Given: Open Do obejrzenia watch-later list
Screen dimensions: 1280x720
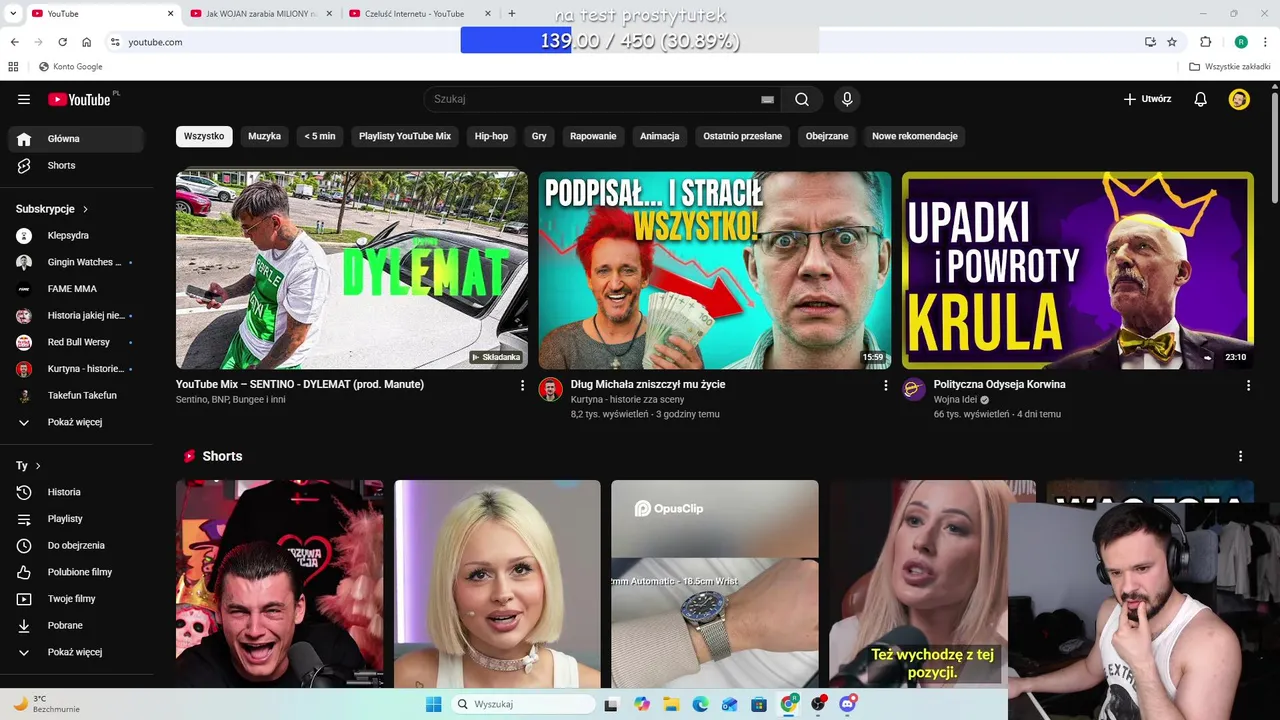Looking at the screenshot, I should (x=76, y=545).
